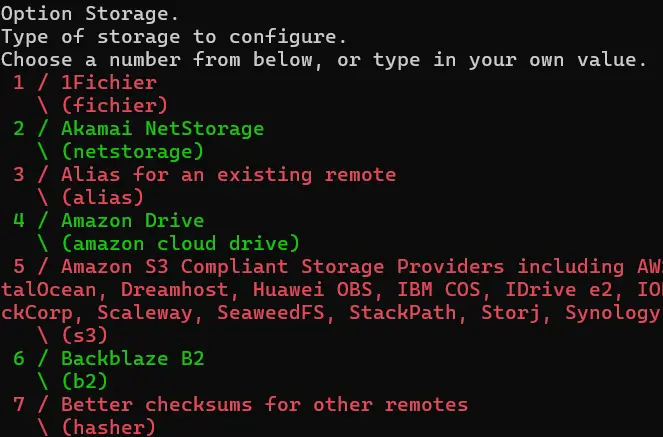Viewport: 663px width, 437px height.
Task: Select "Better checksums for other remotes" entry
Action: (264, 405)
